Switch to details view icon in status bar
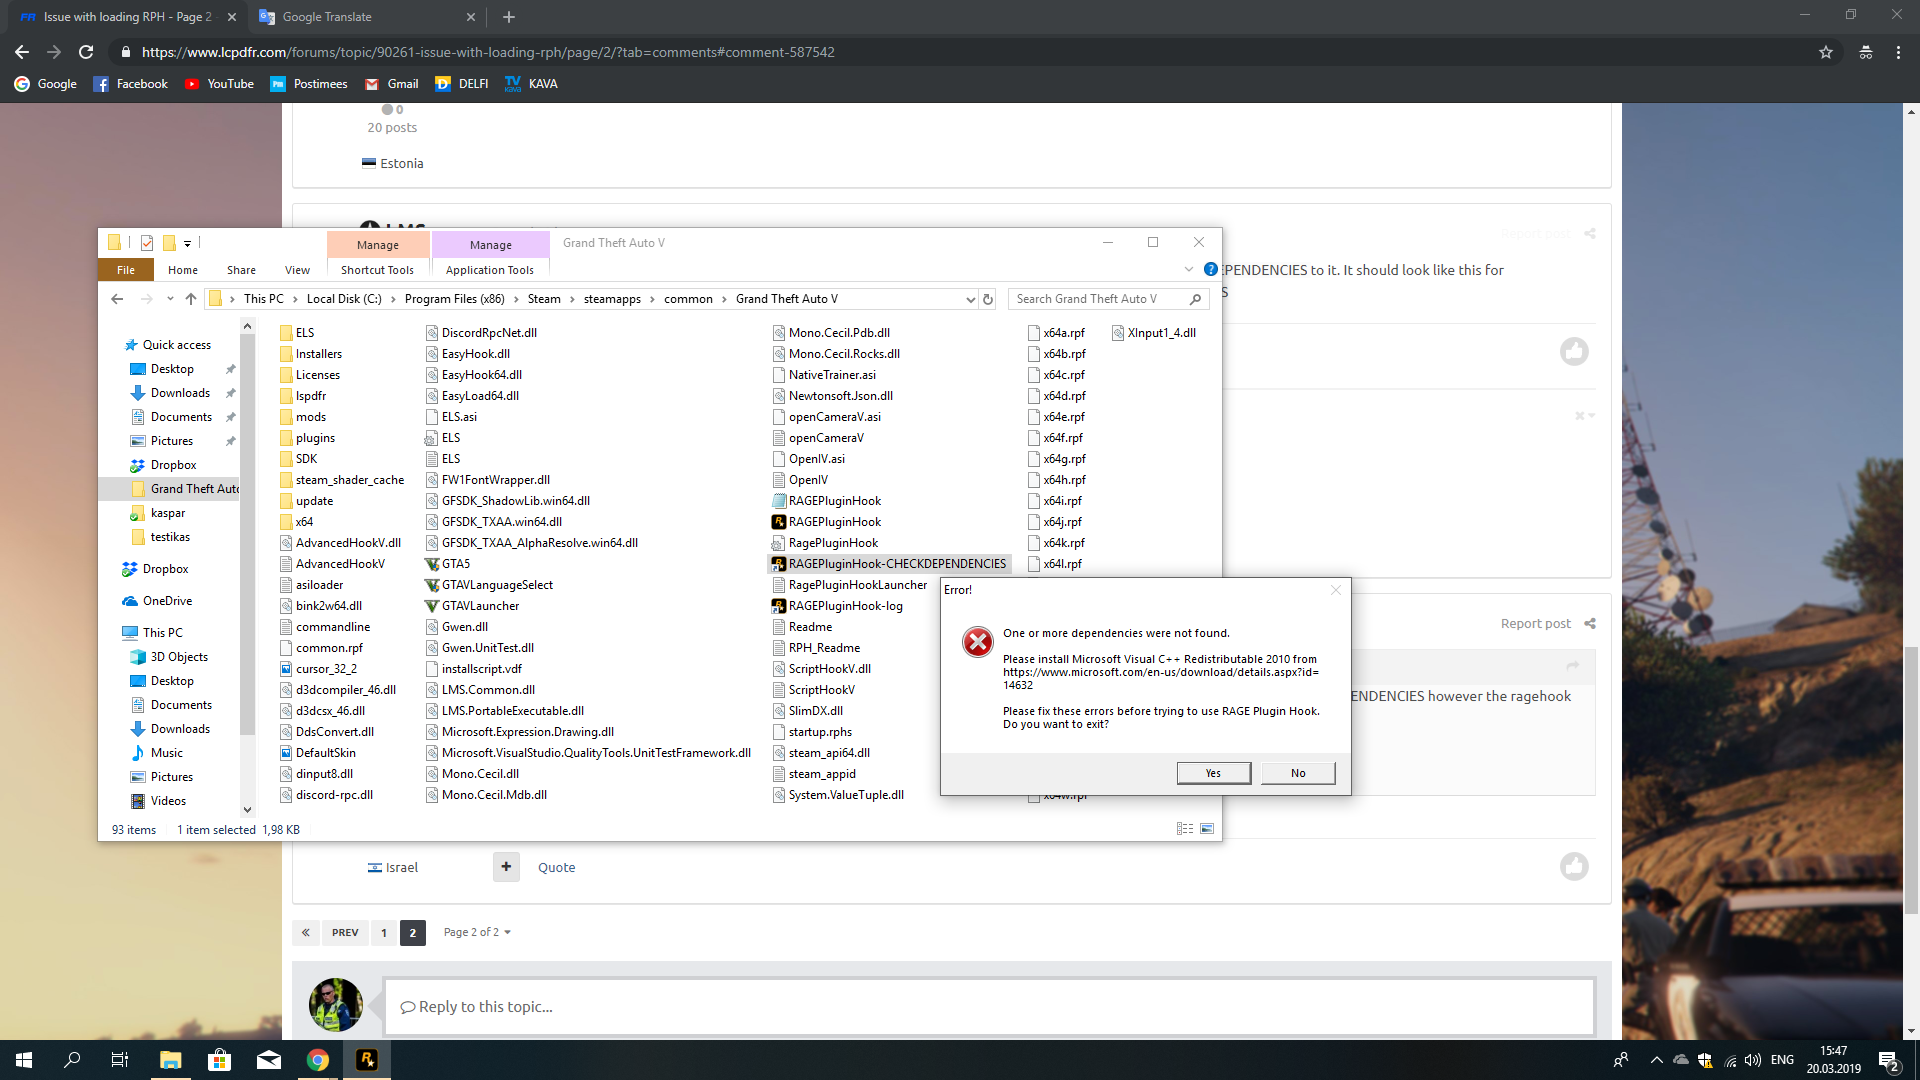The image size is (1920, 1080). (1185, 829)
